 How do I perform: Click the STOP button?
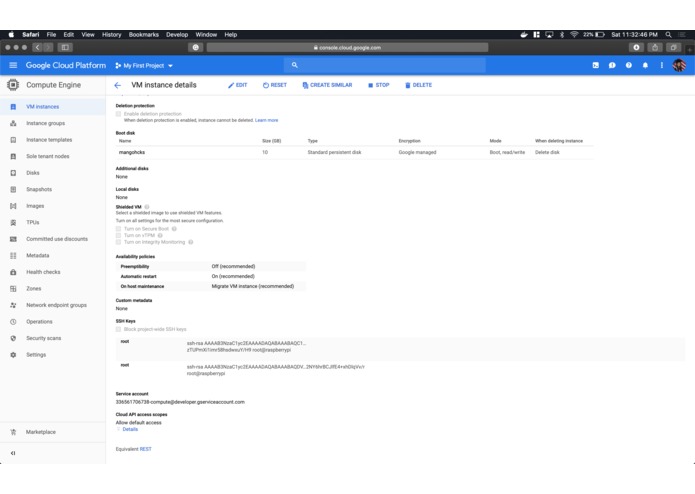pyautogui.click(x=379, y=85)
